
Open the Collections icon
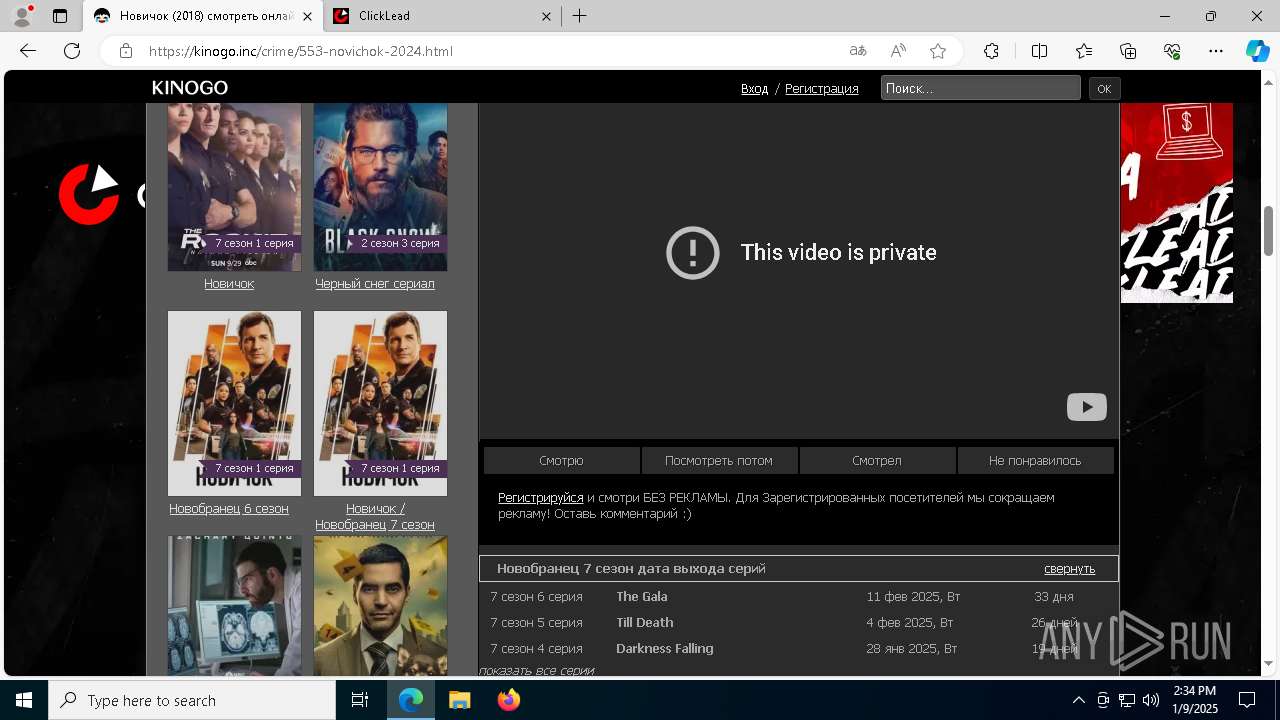click(x=1128, y=51)
